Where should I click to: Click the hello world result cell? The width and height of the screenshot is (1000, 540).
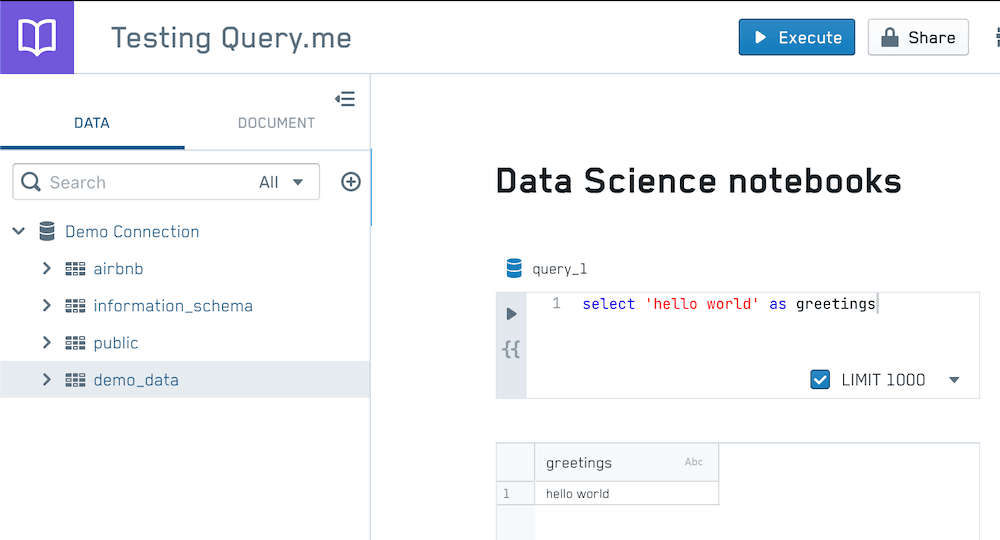[626, 493]
